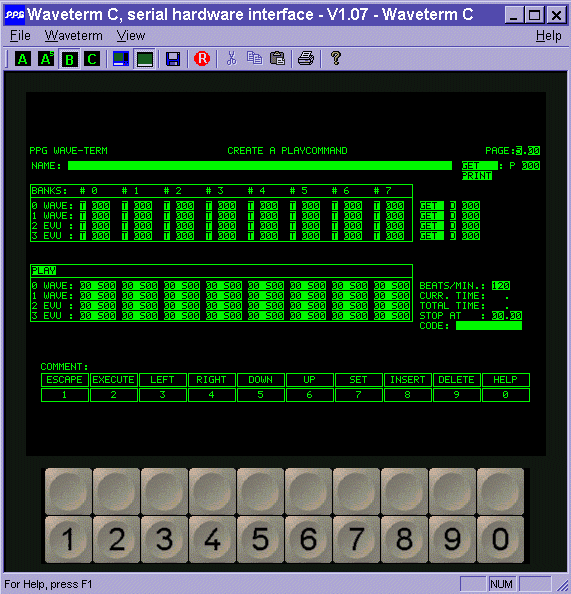Click the green NAME input bar

260,166
